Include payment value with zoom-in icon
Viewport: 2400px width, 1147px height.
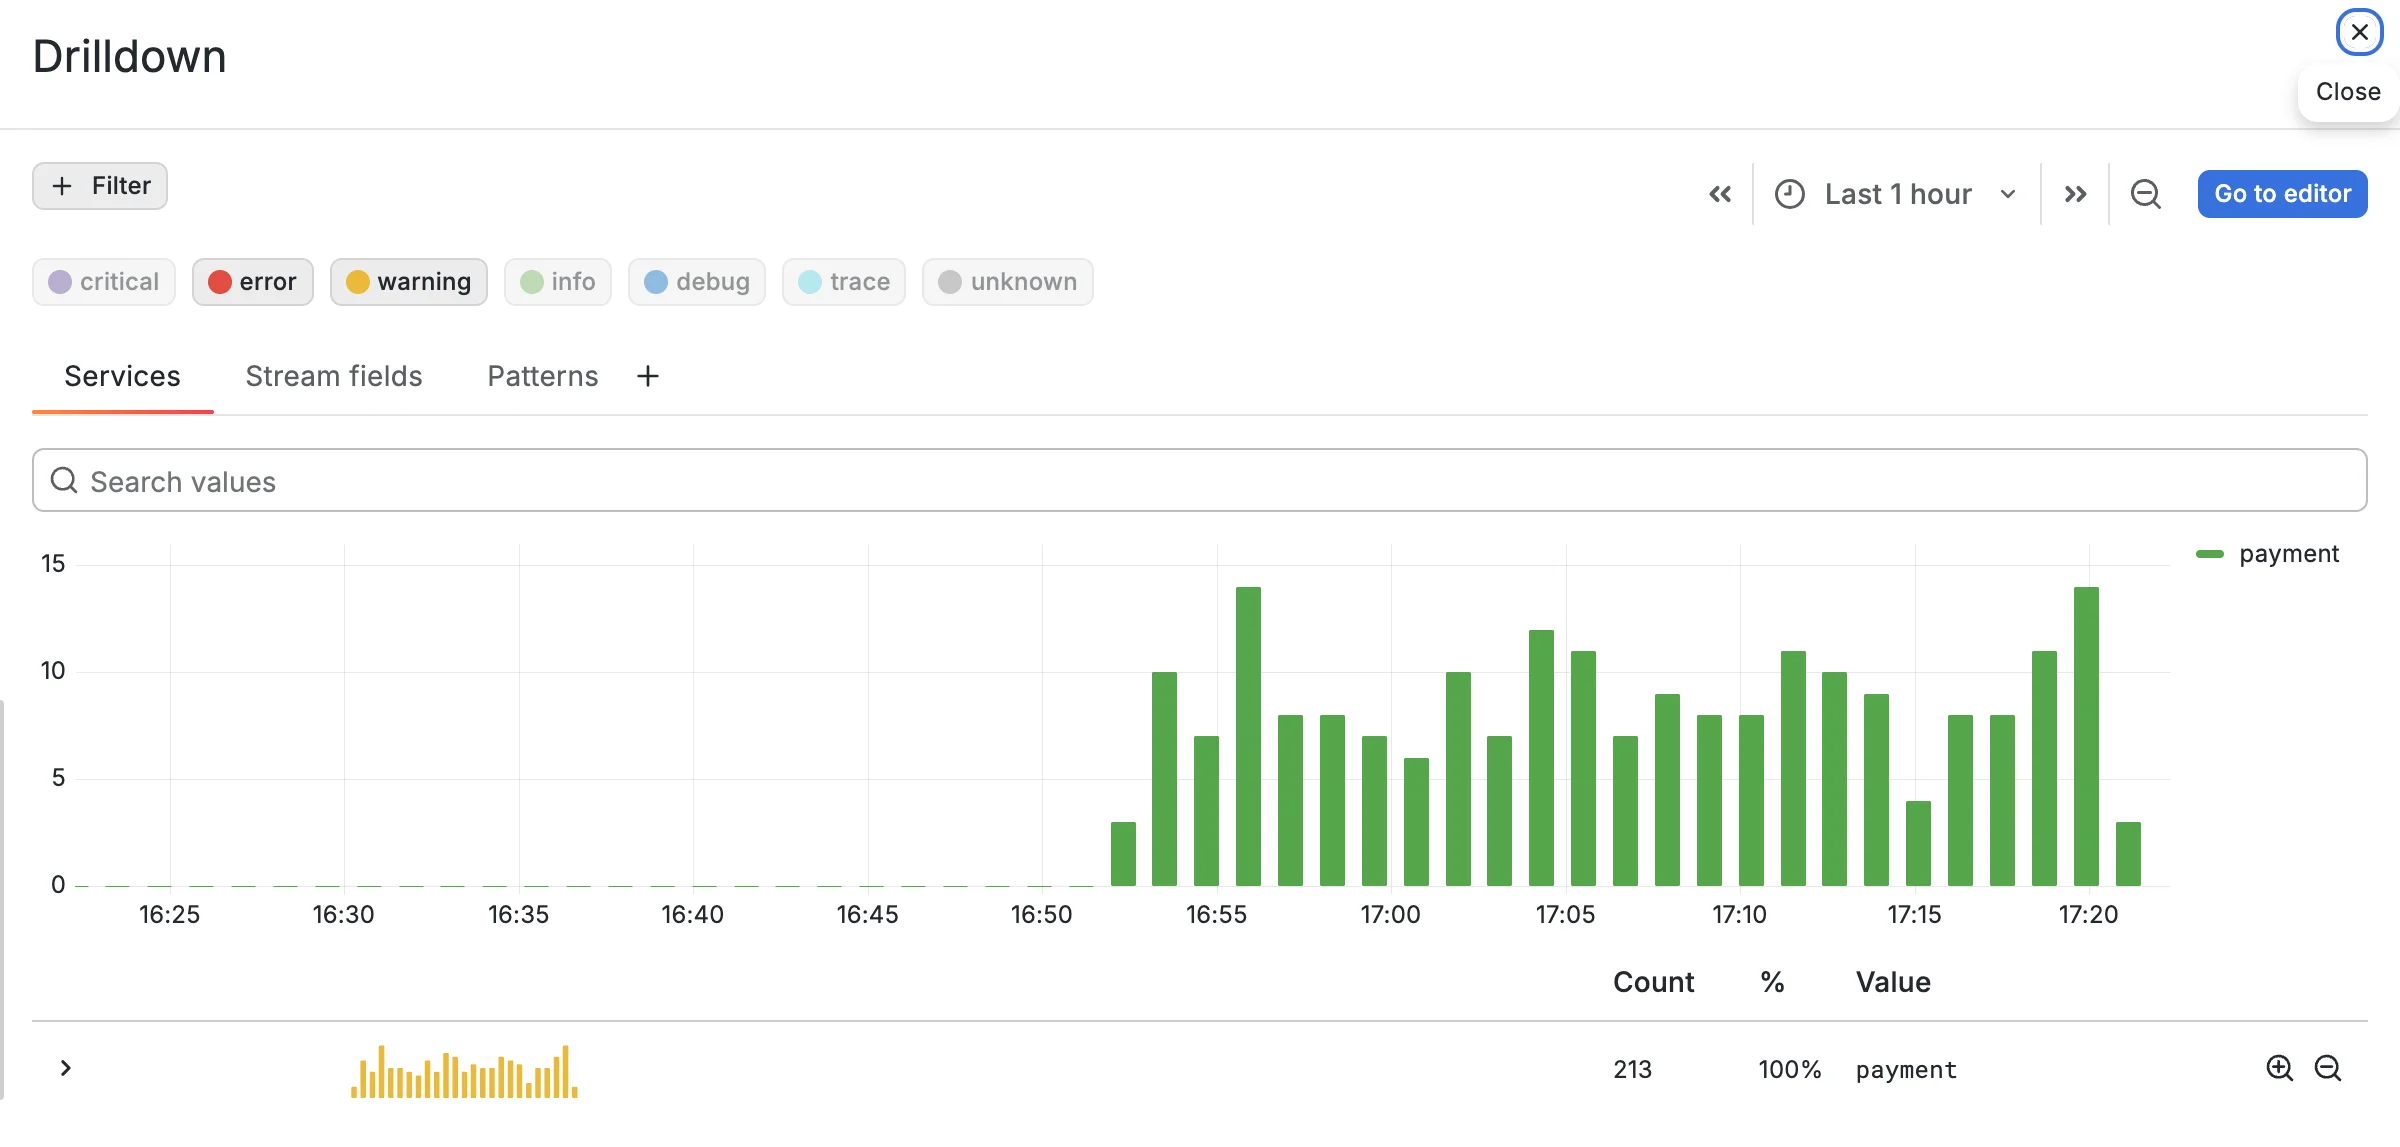tap(2280, 1068)
